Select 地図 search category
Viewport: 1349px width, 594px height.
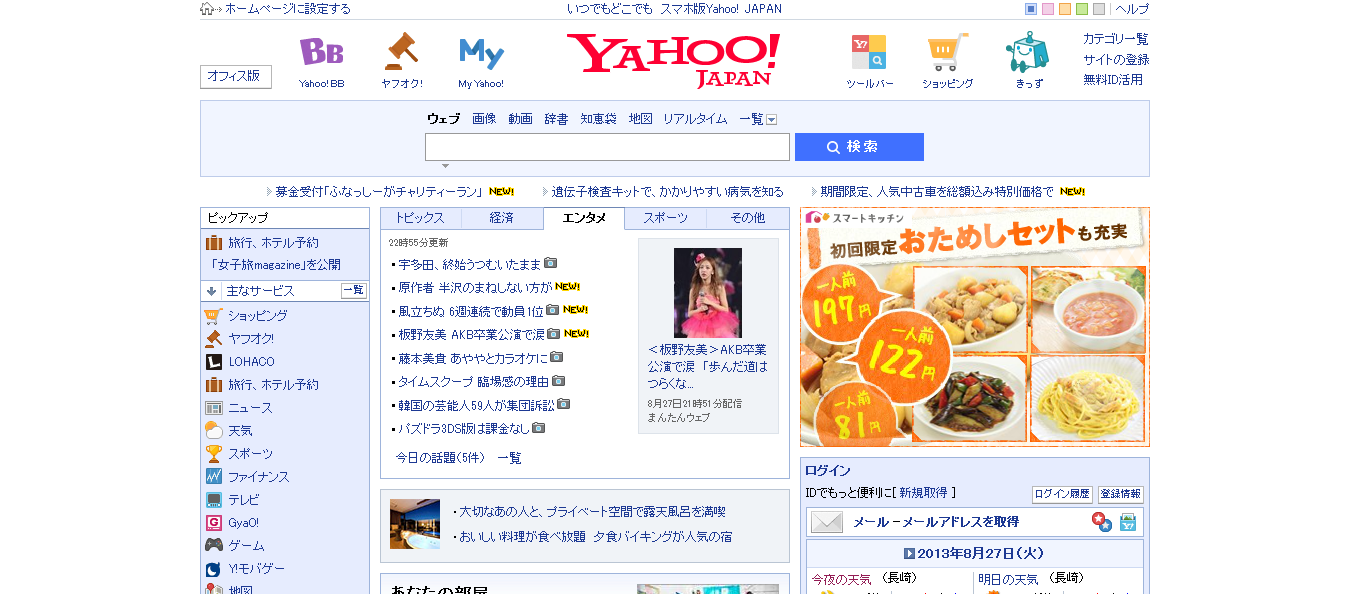(640, 119)
